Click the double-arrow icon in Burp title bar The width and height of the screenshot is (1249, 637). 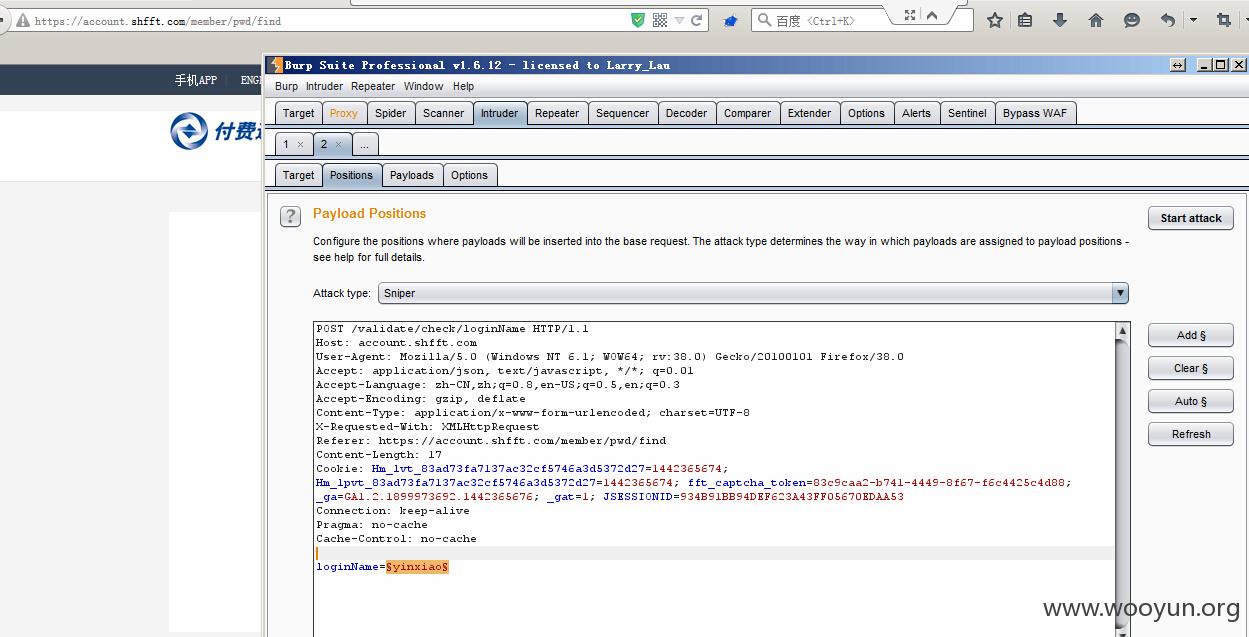pos(1178,65)
